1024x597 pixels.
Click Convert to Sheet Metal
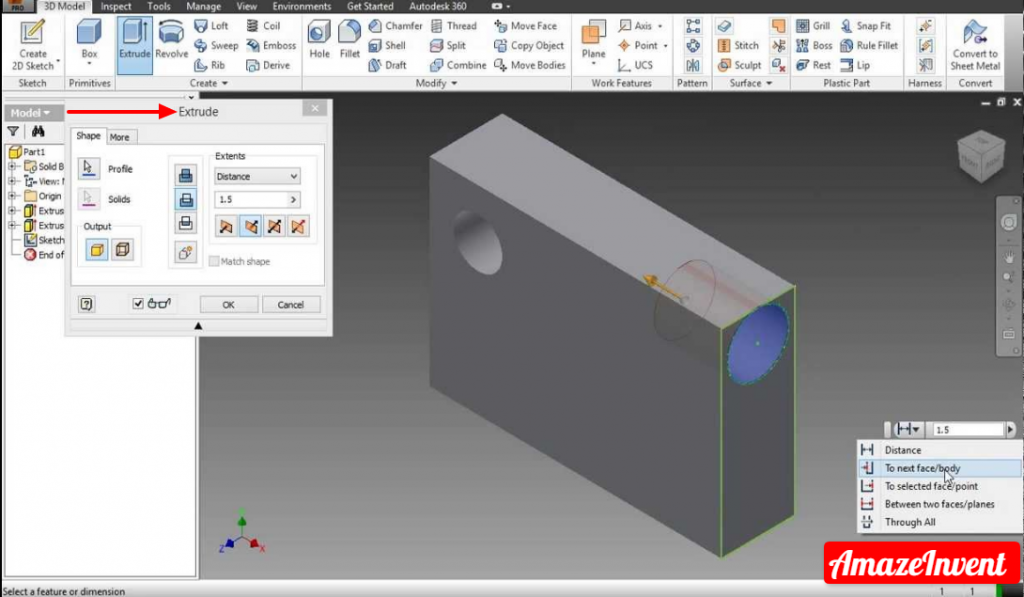pyautogui.click(x=975, y=46)
